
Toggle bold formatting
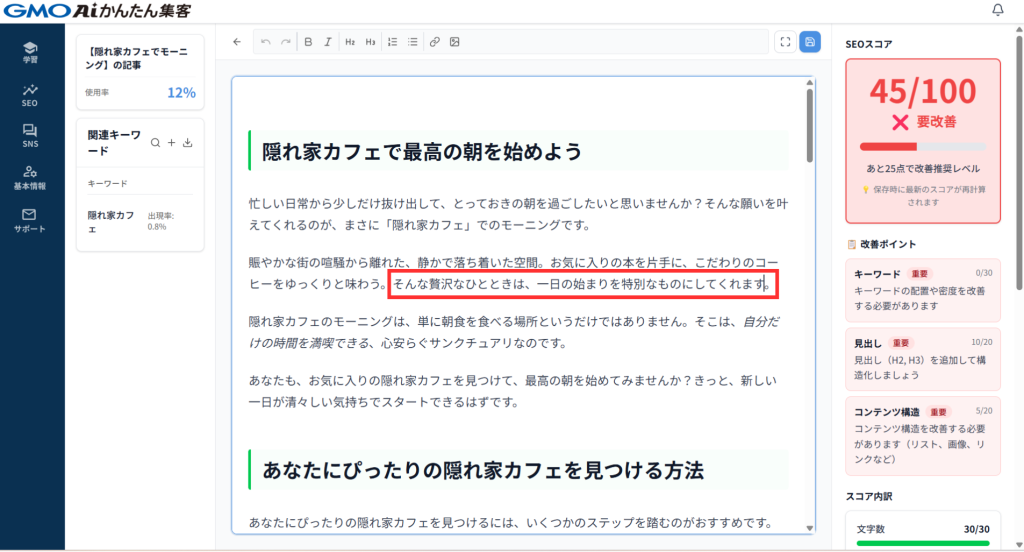pyautogui.click(x=308, y=42)
